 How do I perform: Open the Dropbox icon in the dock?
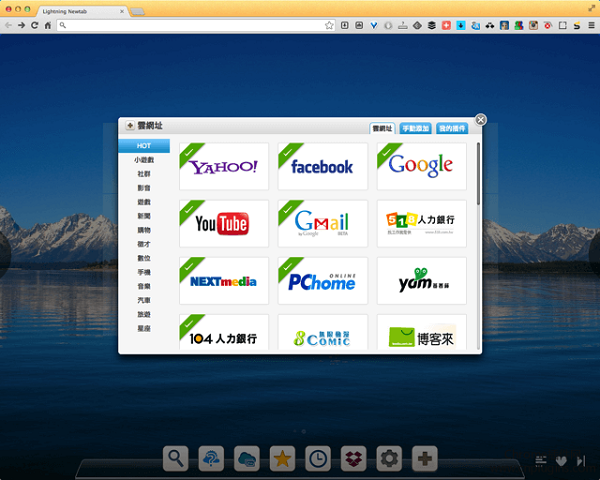pyautogui.click(x=354, y=458)
